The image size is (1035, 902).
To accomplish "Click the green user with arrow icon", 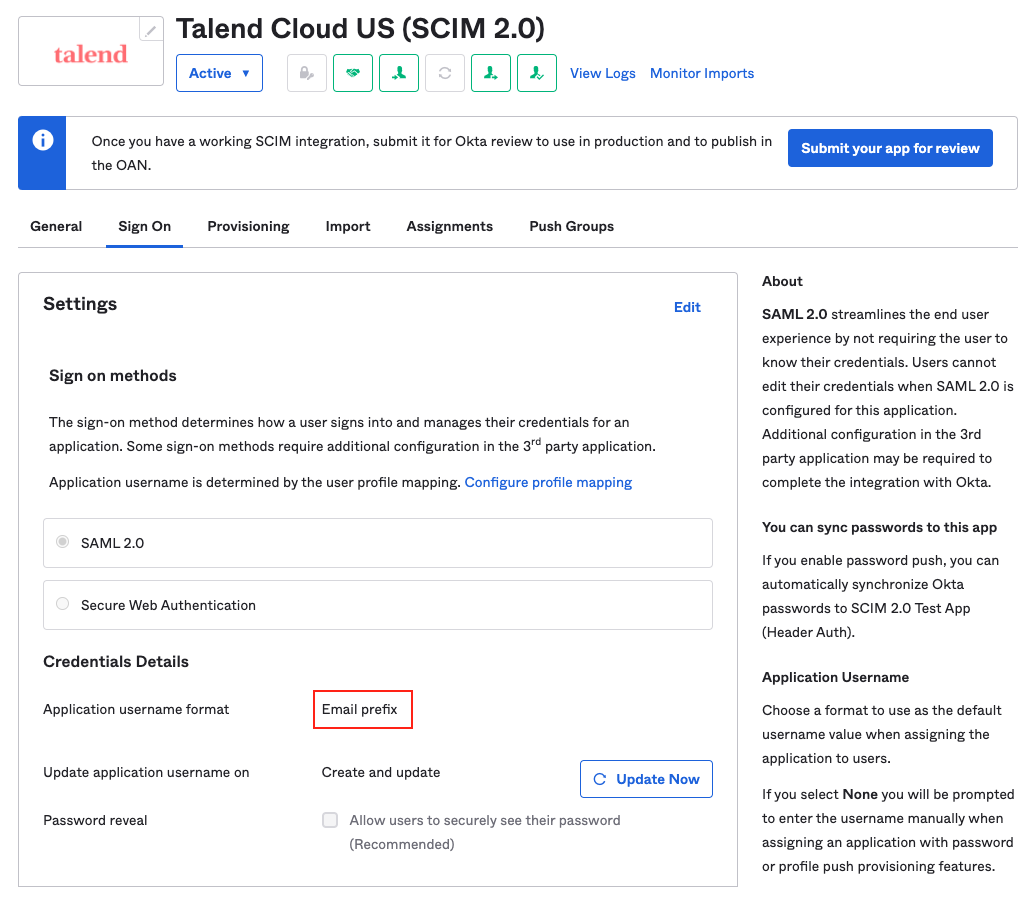I will point(491,73).
